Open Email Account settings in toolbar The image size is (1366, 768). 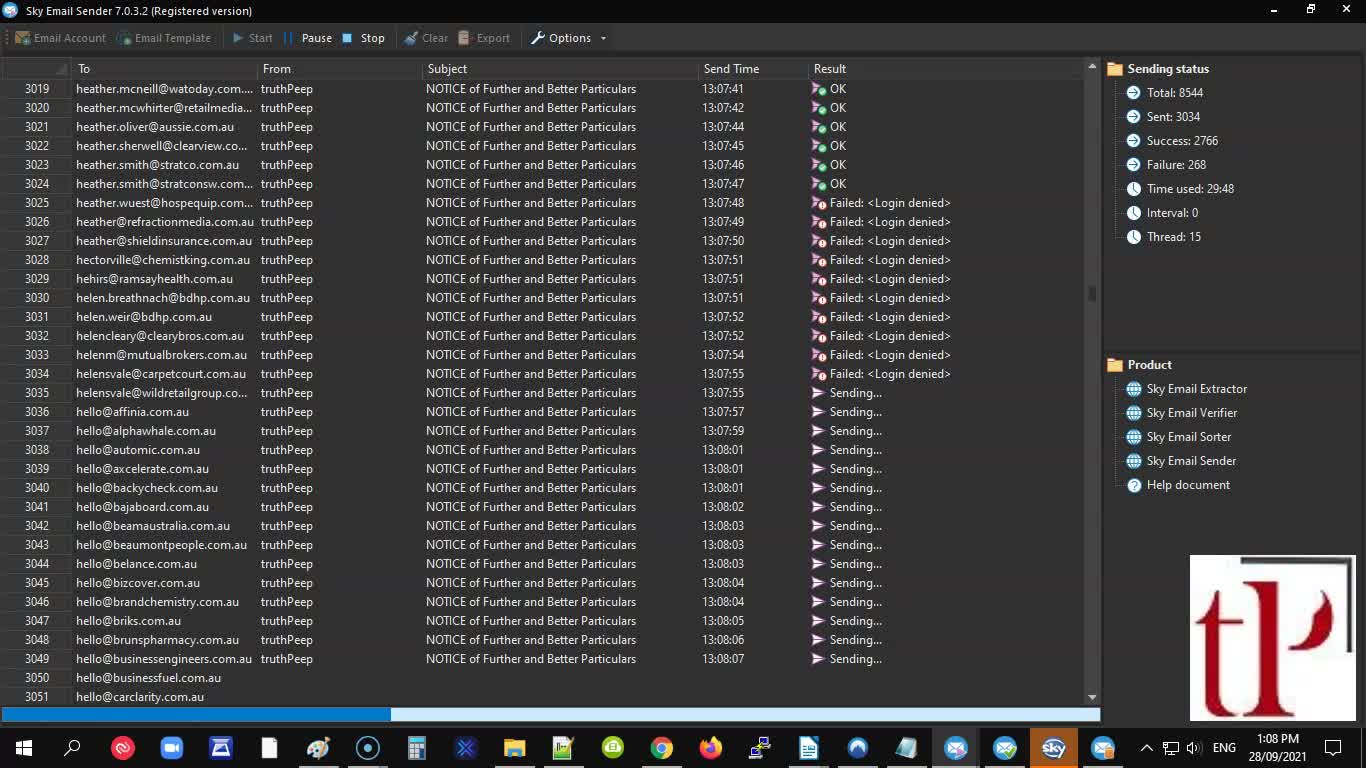pos(60,38)
